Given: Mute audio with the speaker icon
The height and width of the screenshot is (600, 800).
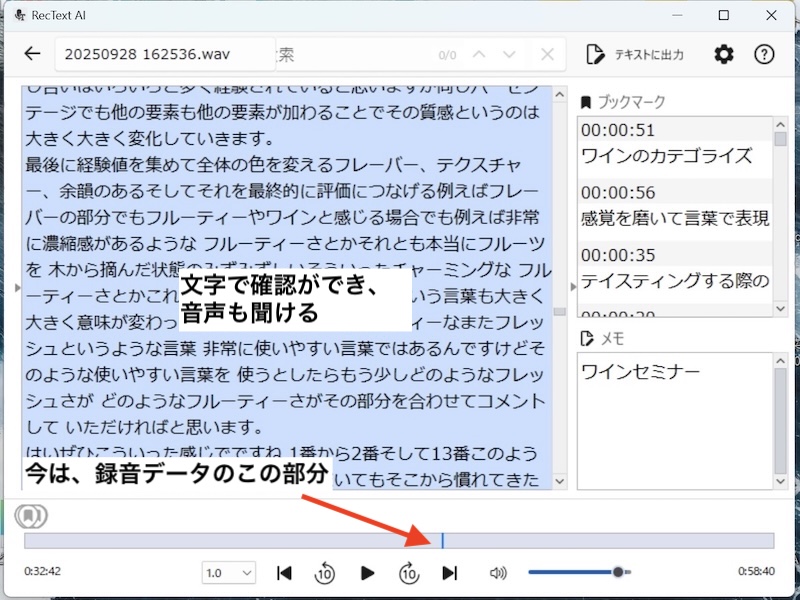Looking at the screenshot, I should (x=498, y=573).
